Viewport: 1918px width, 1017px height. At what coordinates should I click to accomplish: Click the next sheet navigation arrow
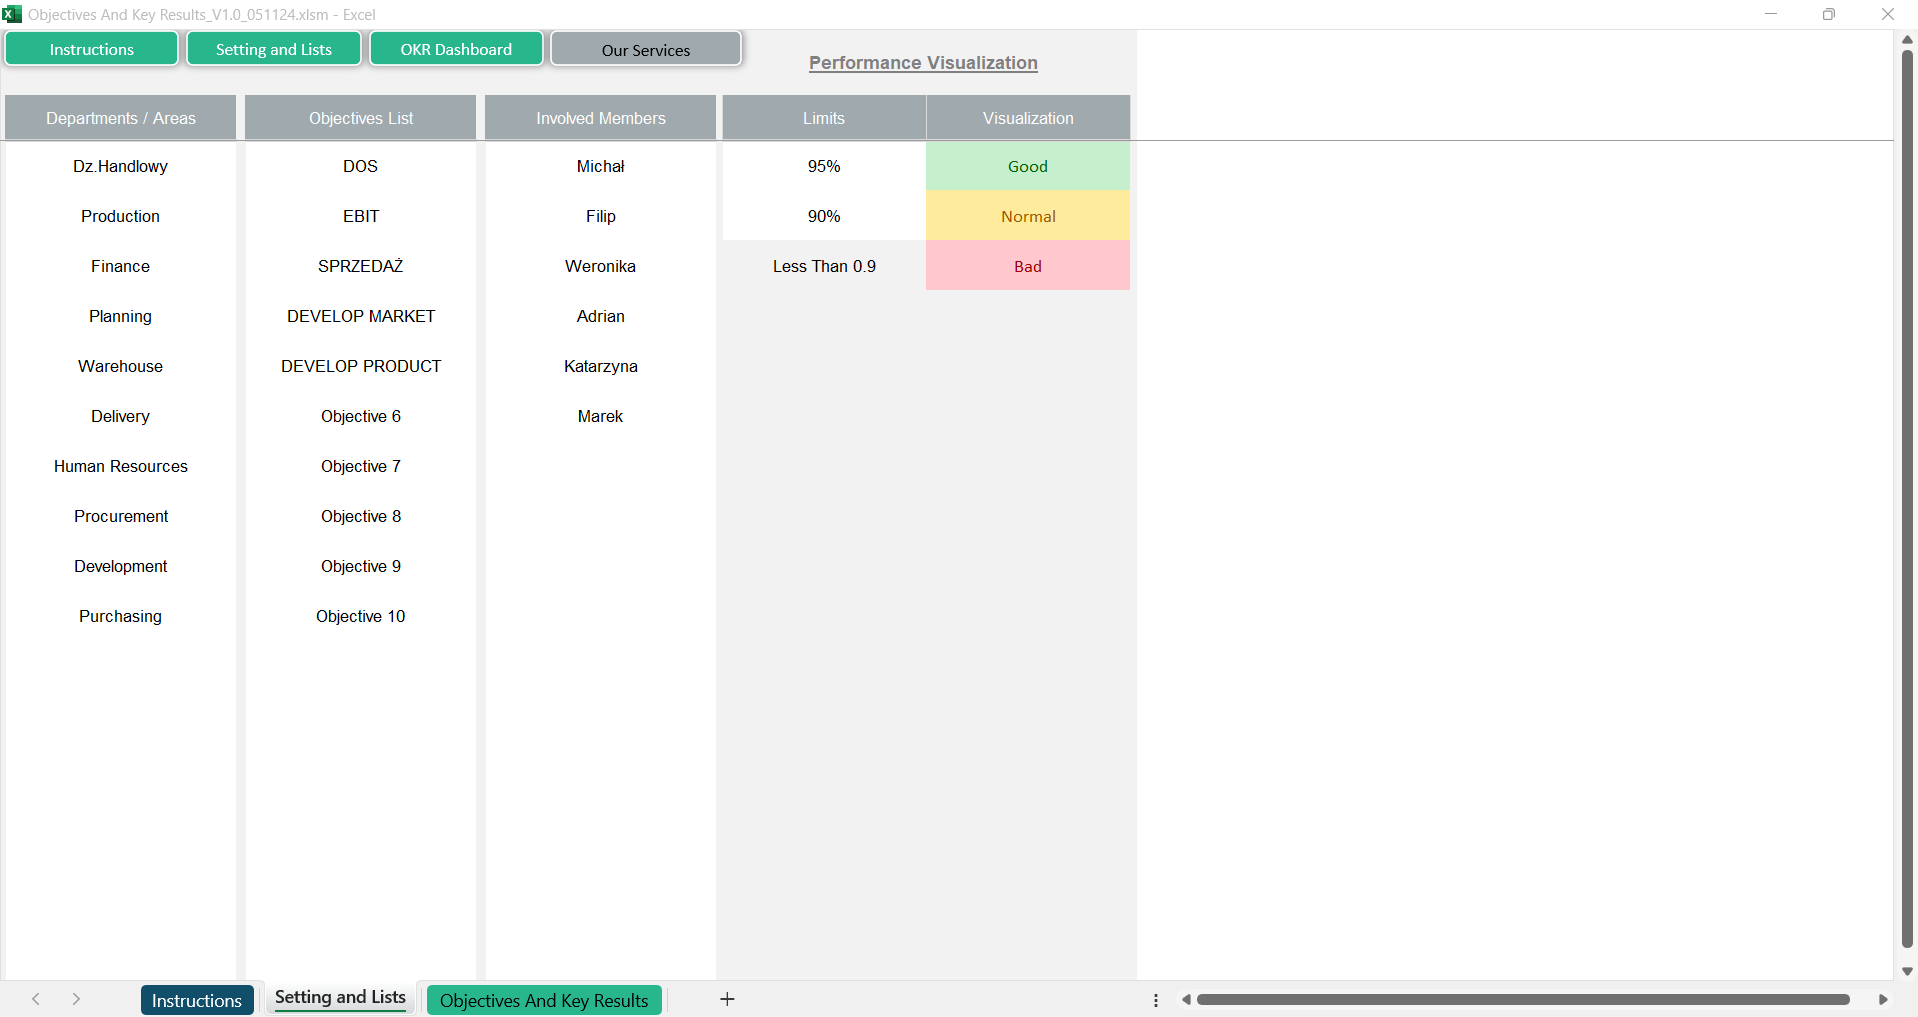(x=76, y=999)
